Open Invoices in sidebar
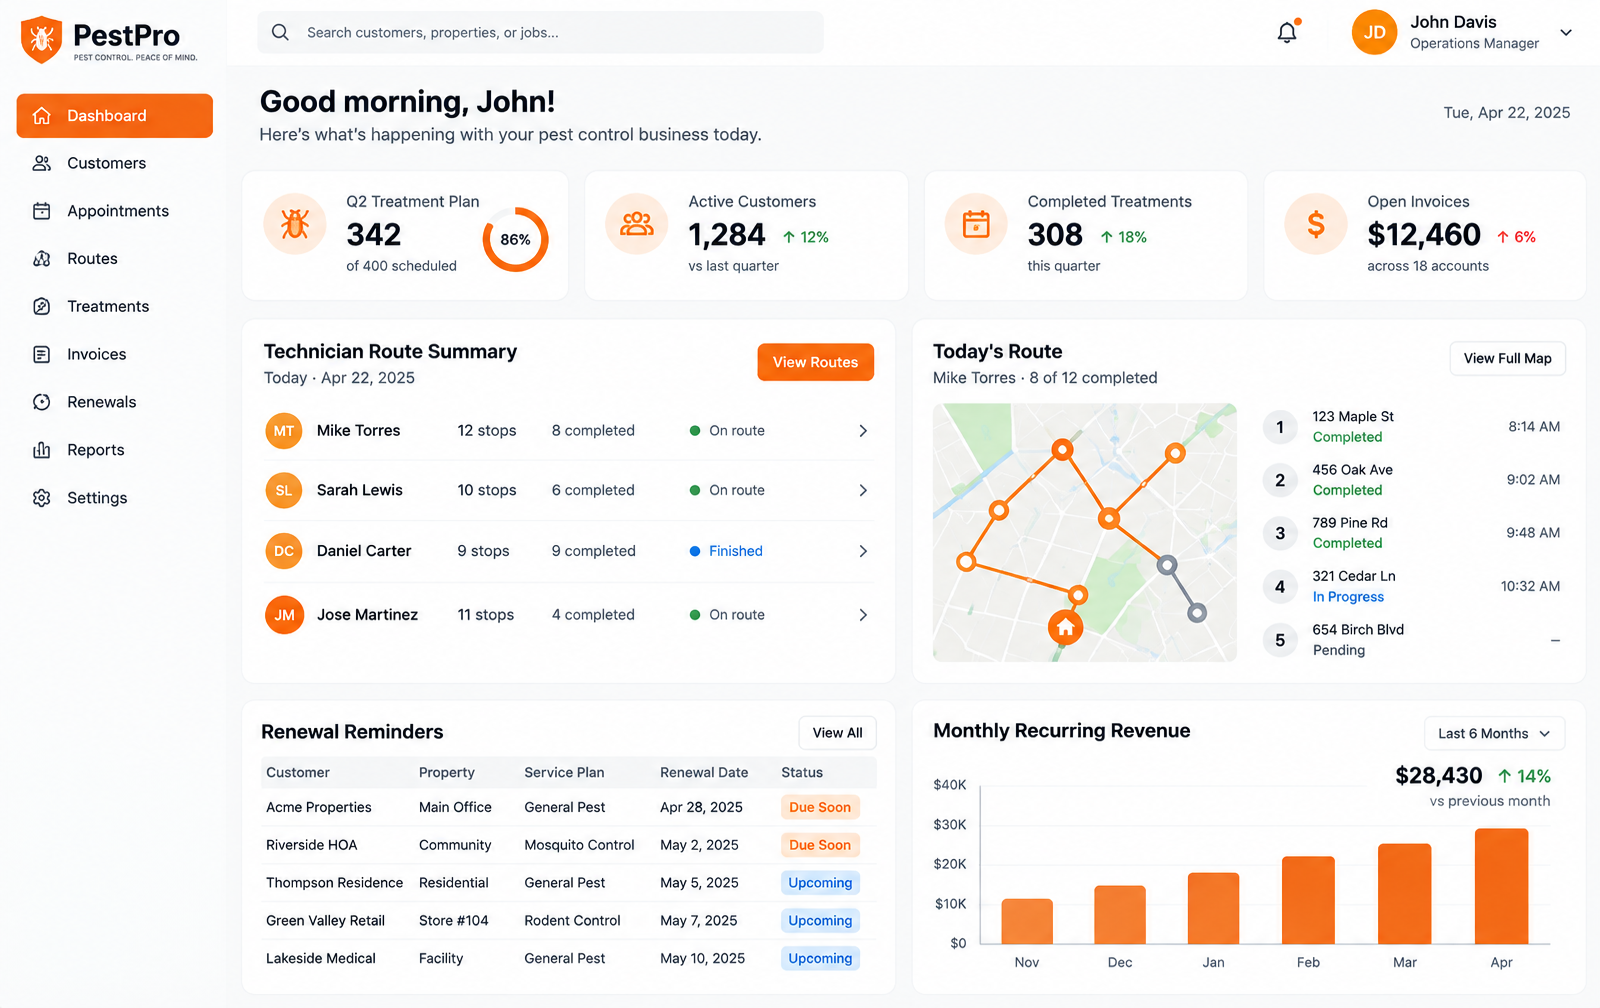1600x1008 pixels. coord(115,354)
